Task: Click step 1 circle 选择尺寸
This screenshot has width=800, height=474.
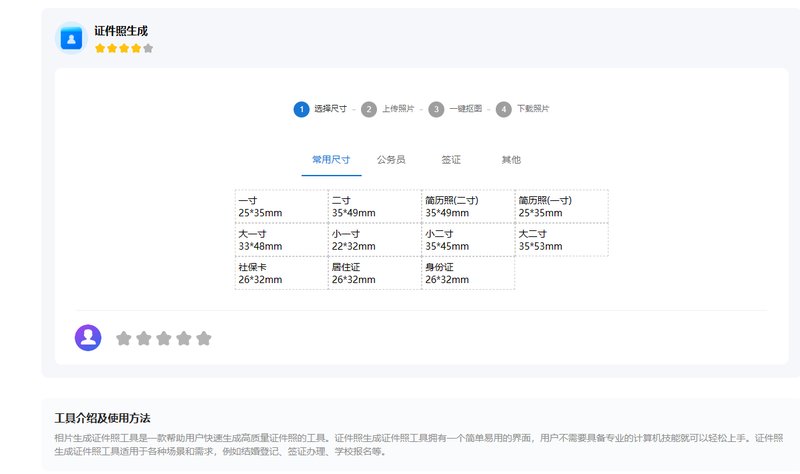Action: point(301,109)
